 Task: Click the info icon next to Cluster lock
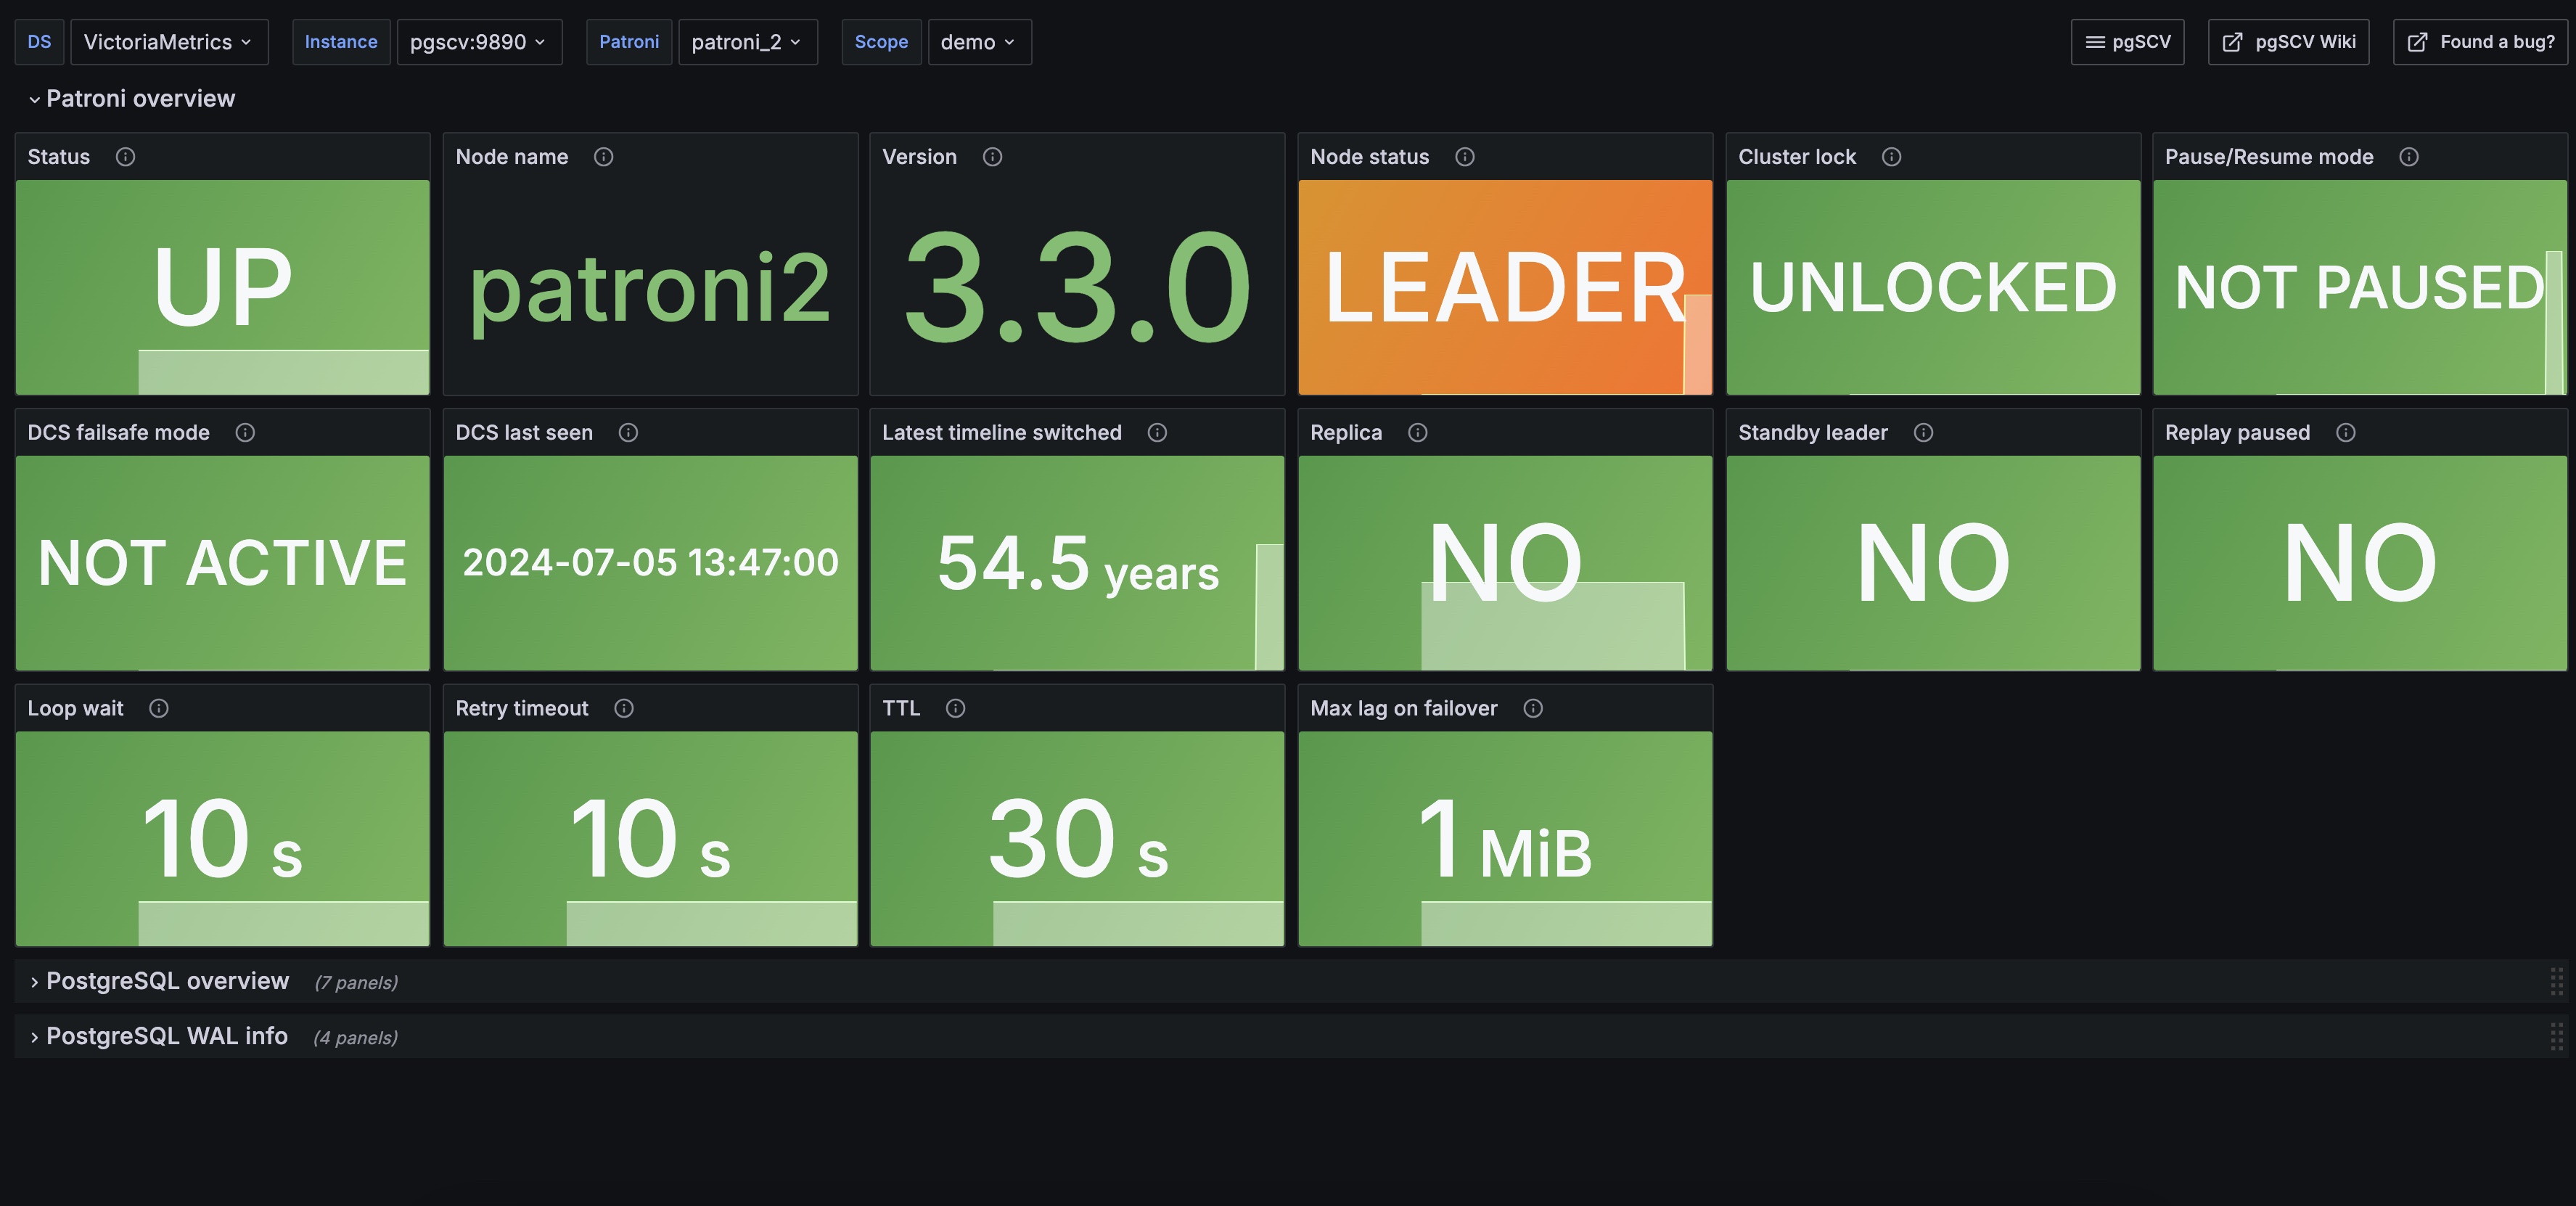[x=1891, y=157]
